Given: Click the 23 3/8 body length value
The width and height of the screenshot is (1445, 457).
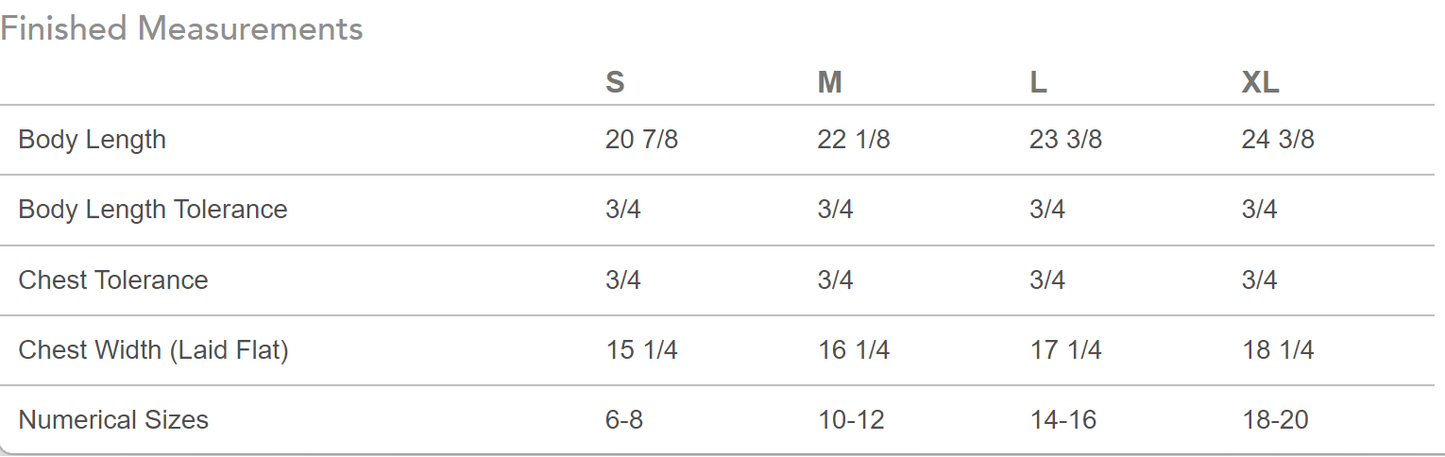Looking at the screenshot, I should point(1065,140).
